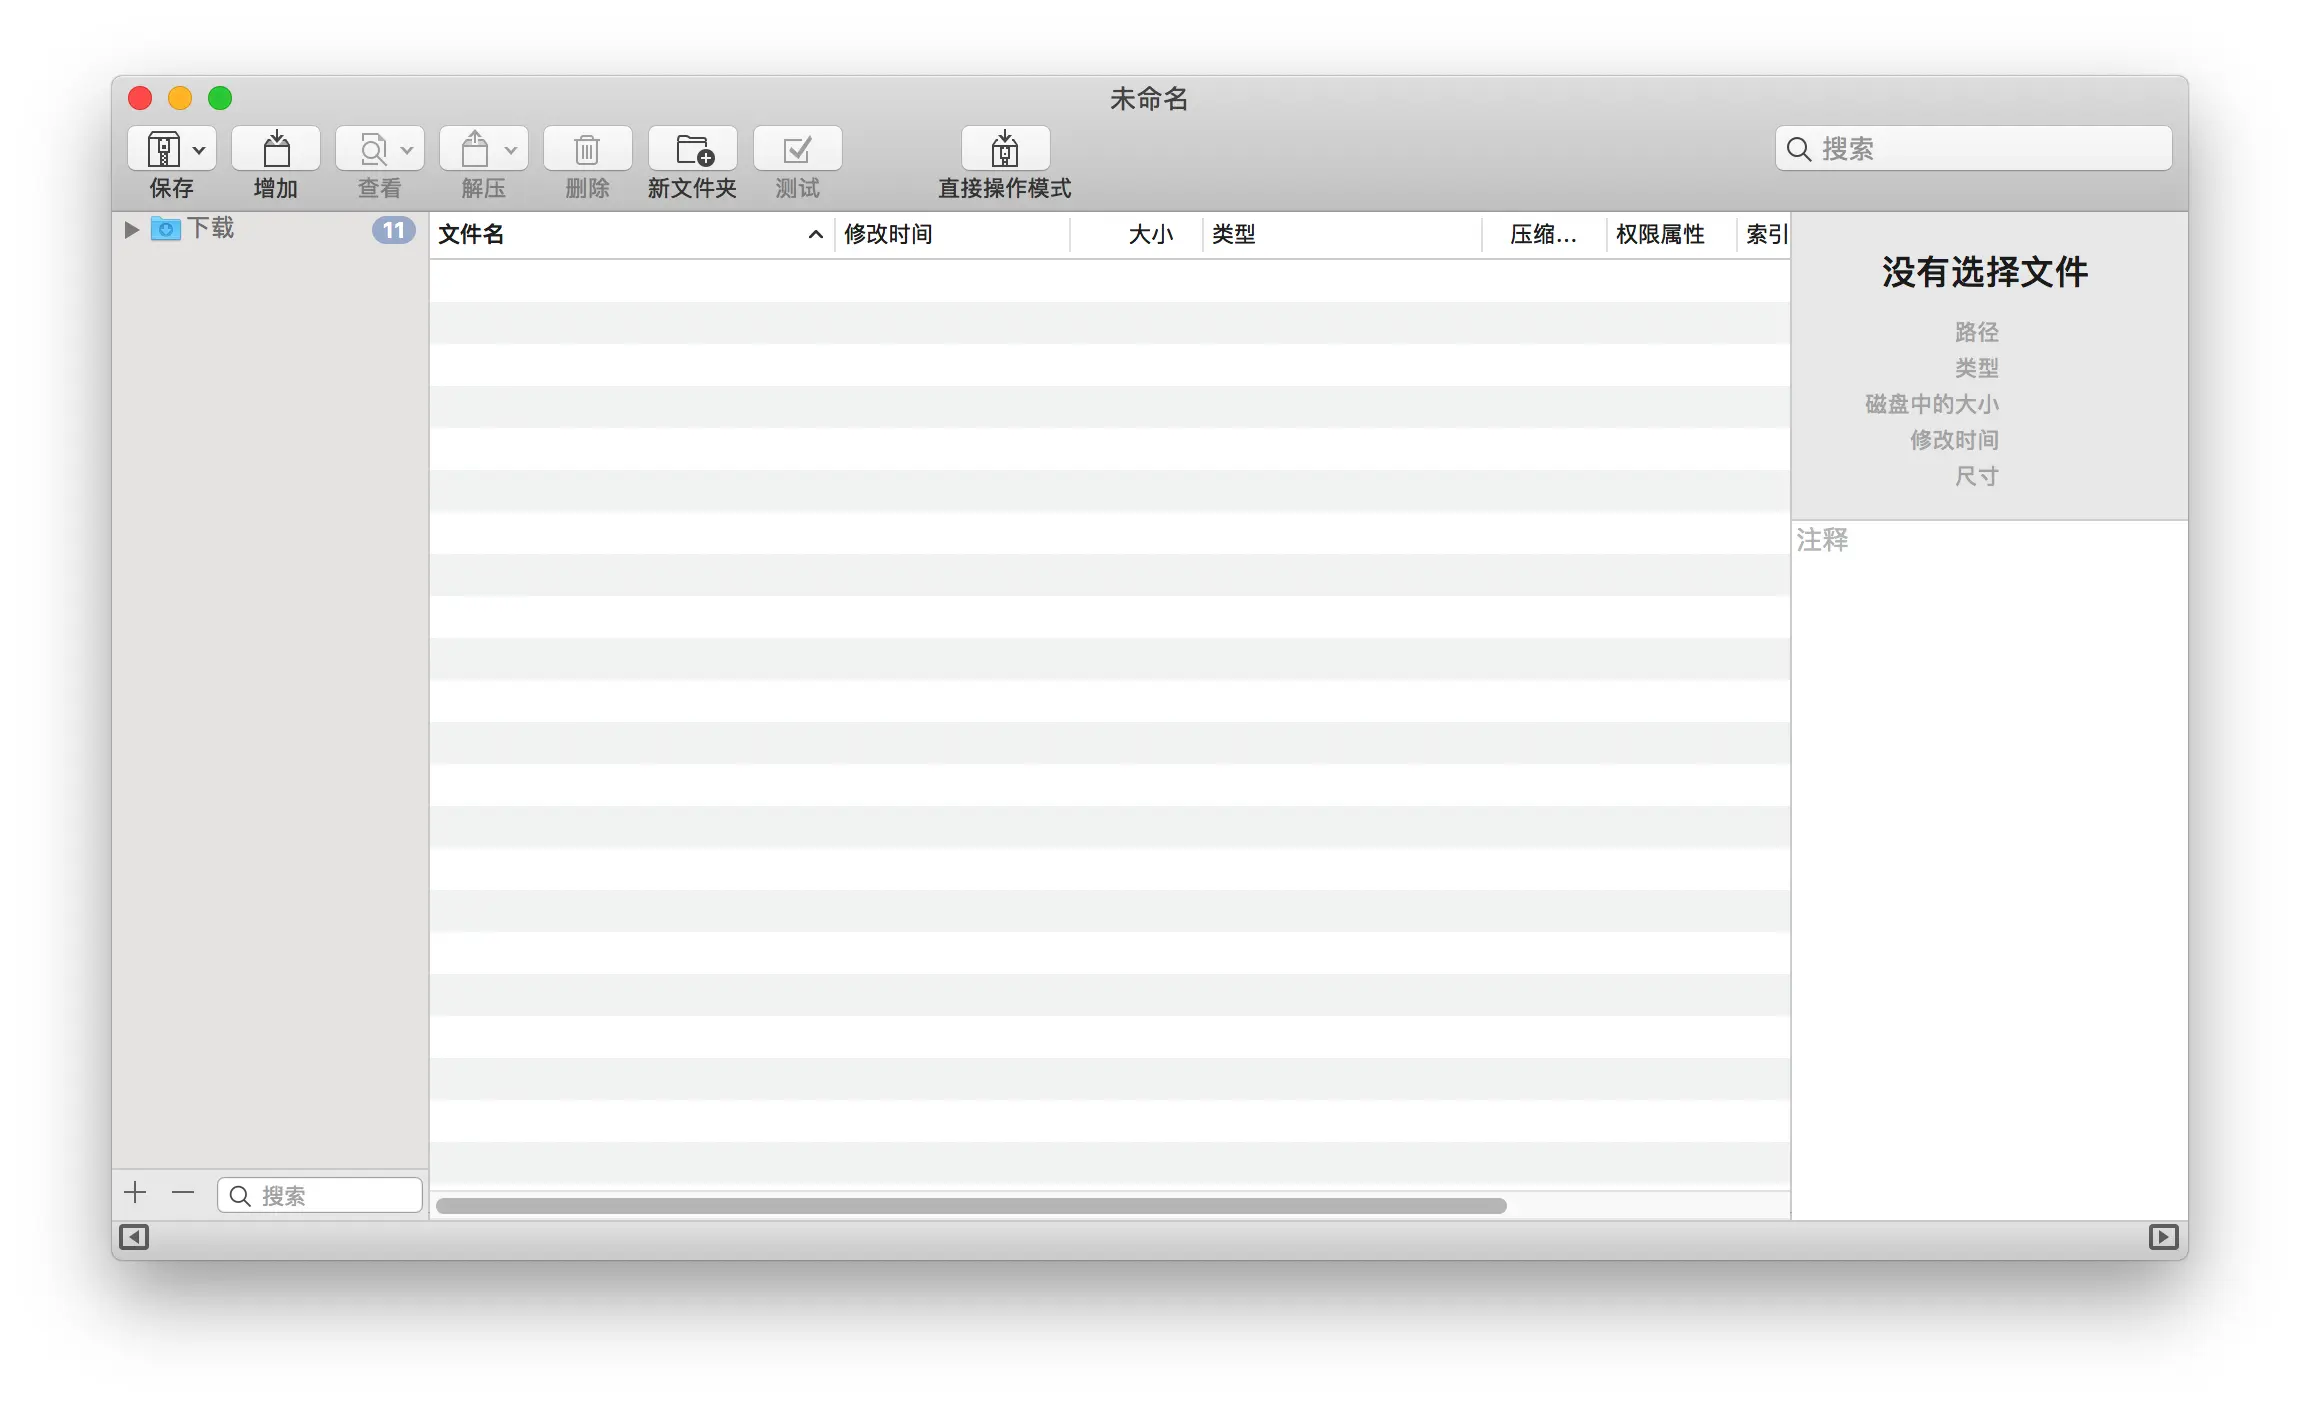Sort by 文件名 column header

tap(620, 234)
